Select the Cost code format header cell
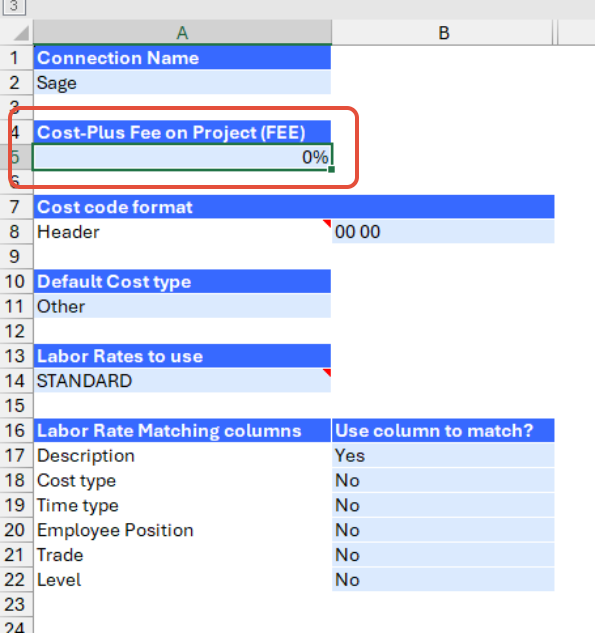 point(182,207)
